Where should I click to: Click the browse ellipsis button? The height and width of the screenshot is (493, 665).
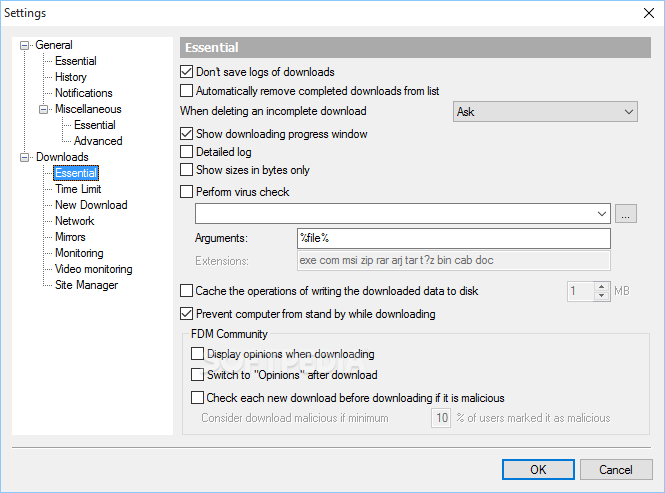click(x=626, y=213)
